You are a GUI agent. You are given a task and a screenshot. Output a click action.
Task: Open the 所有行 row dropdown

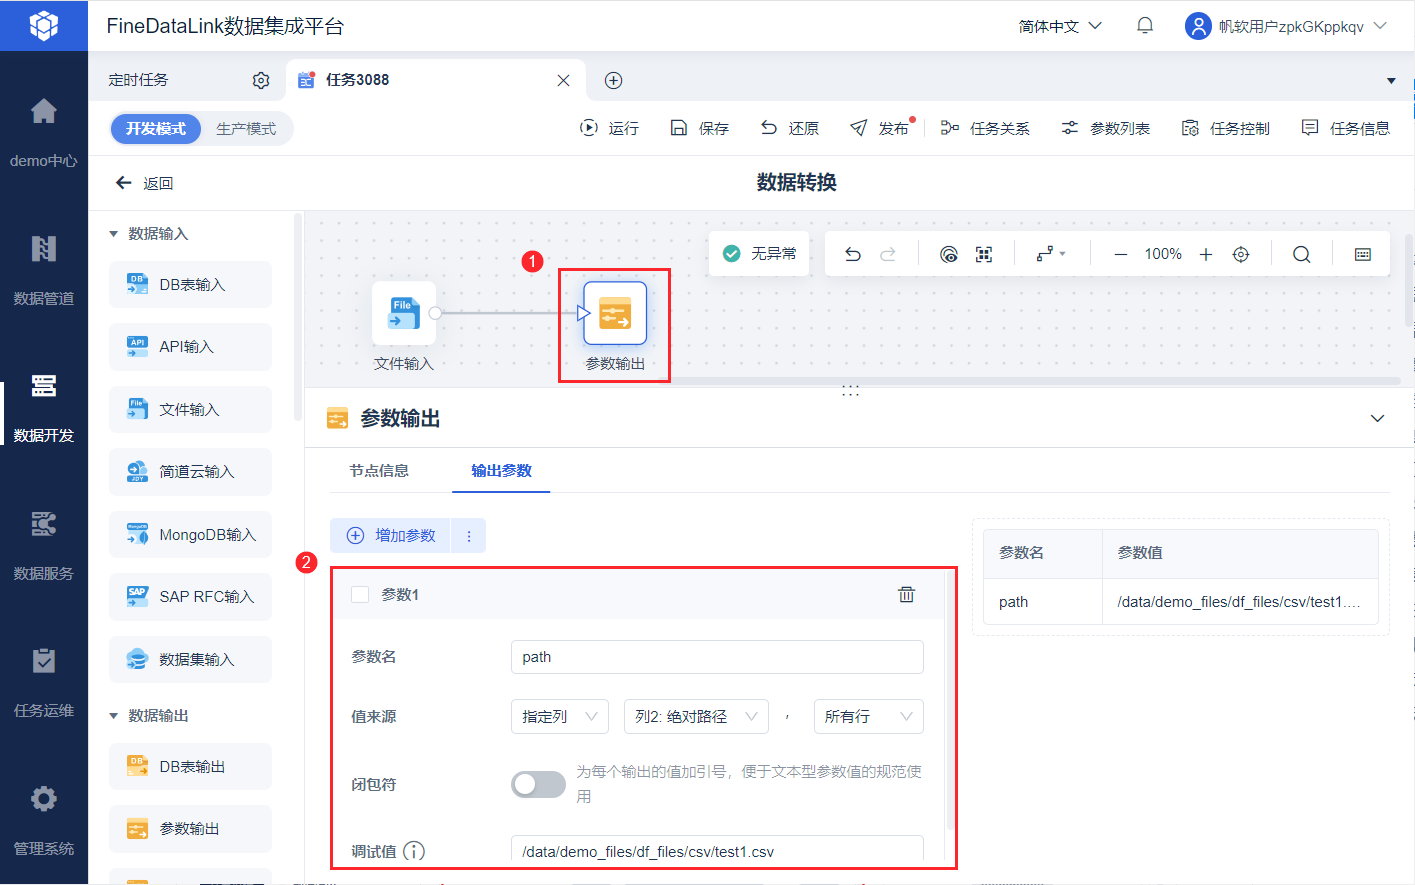(x=869, y=716)
